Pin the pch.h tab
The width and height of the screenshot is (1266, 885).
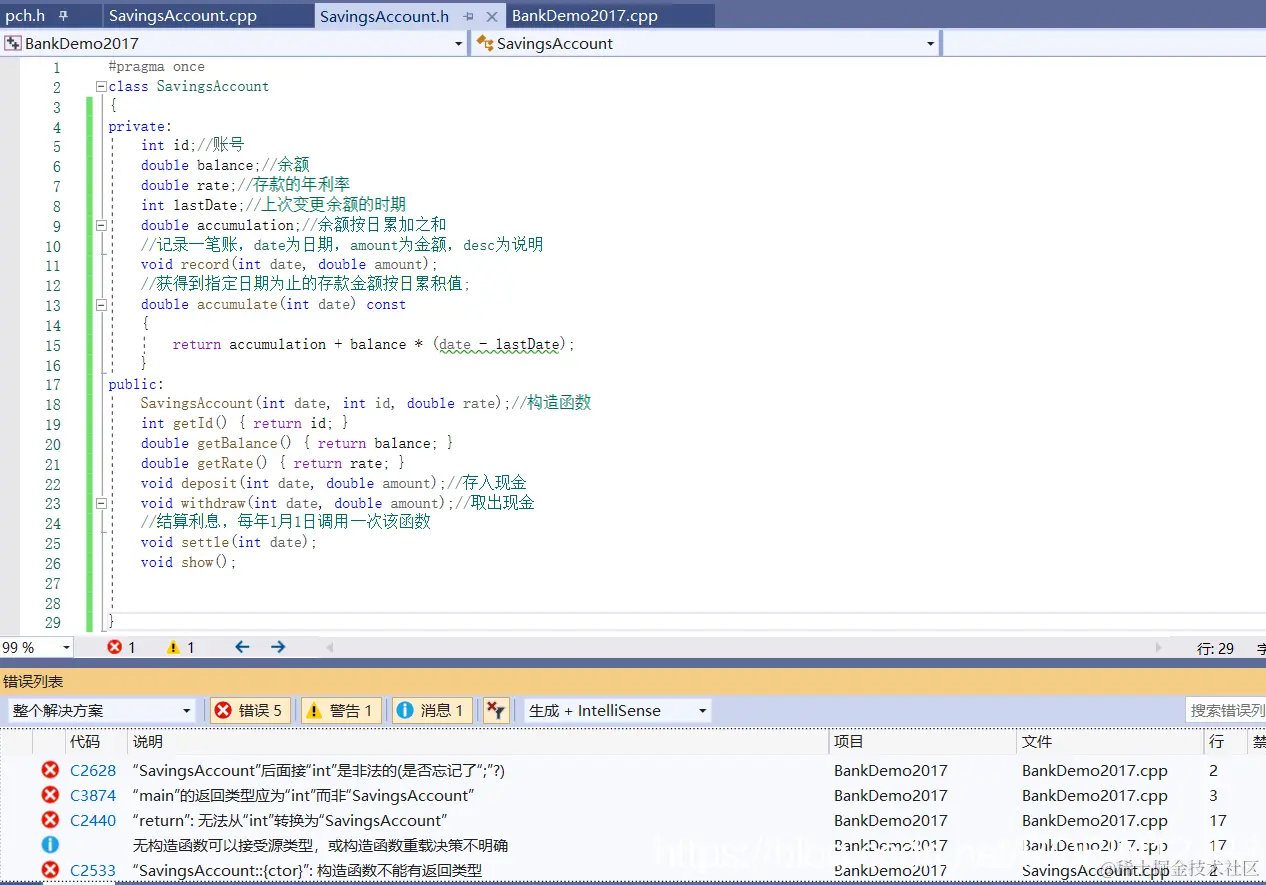coord(63,16)
